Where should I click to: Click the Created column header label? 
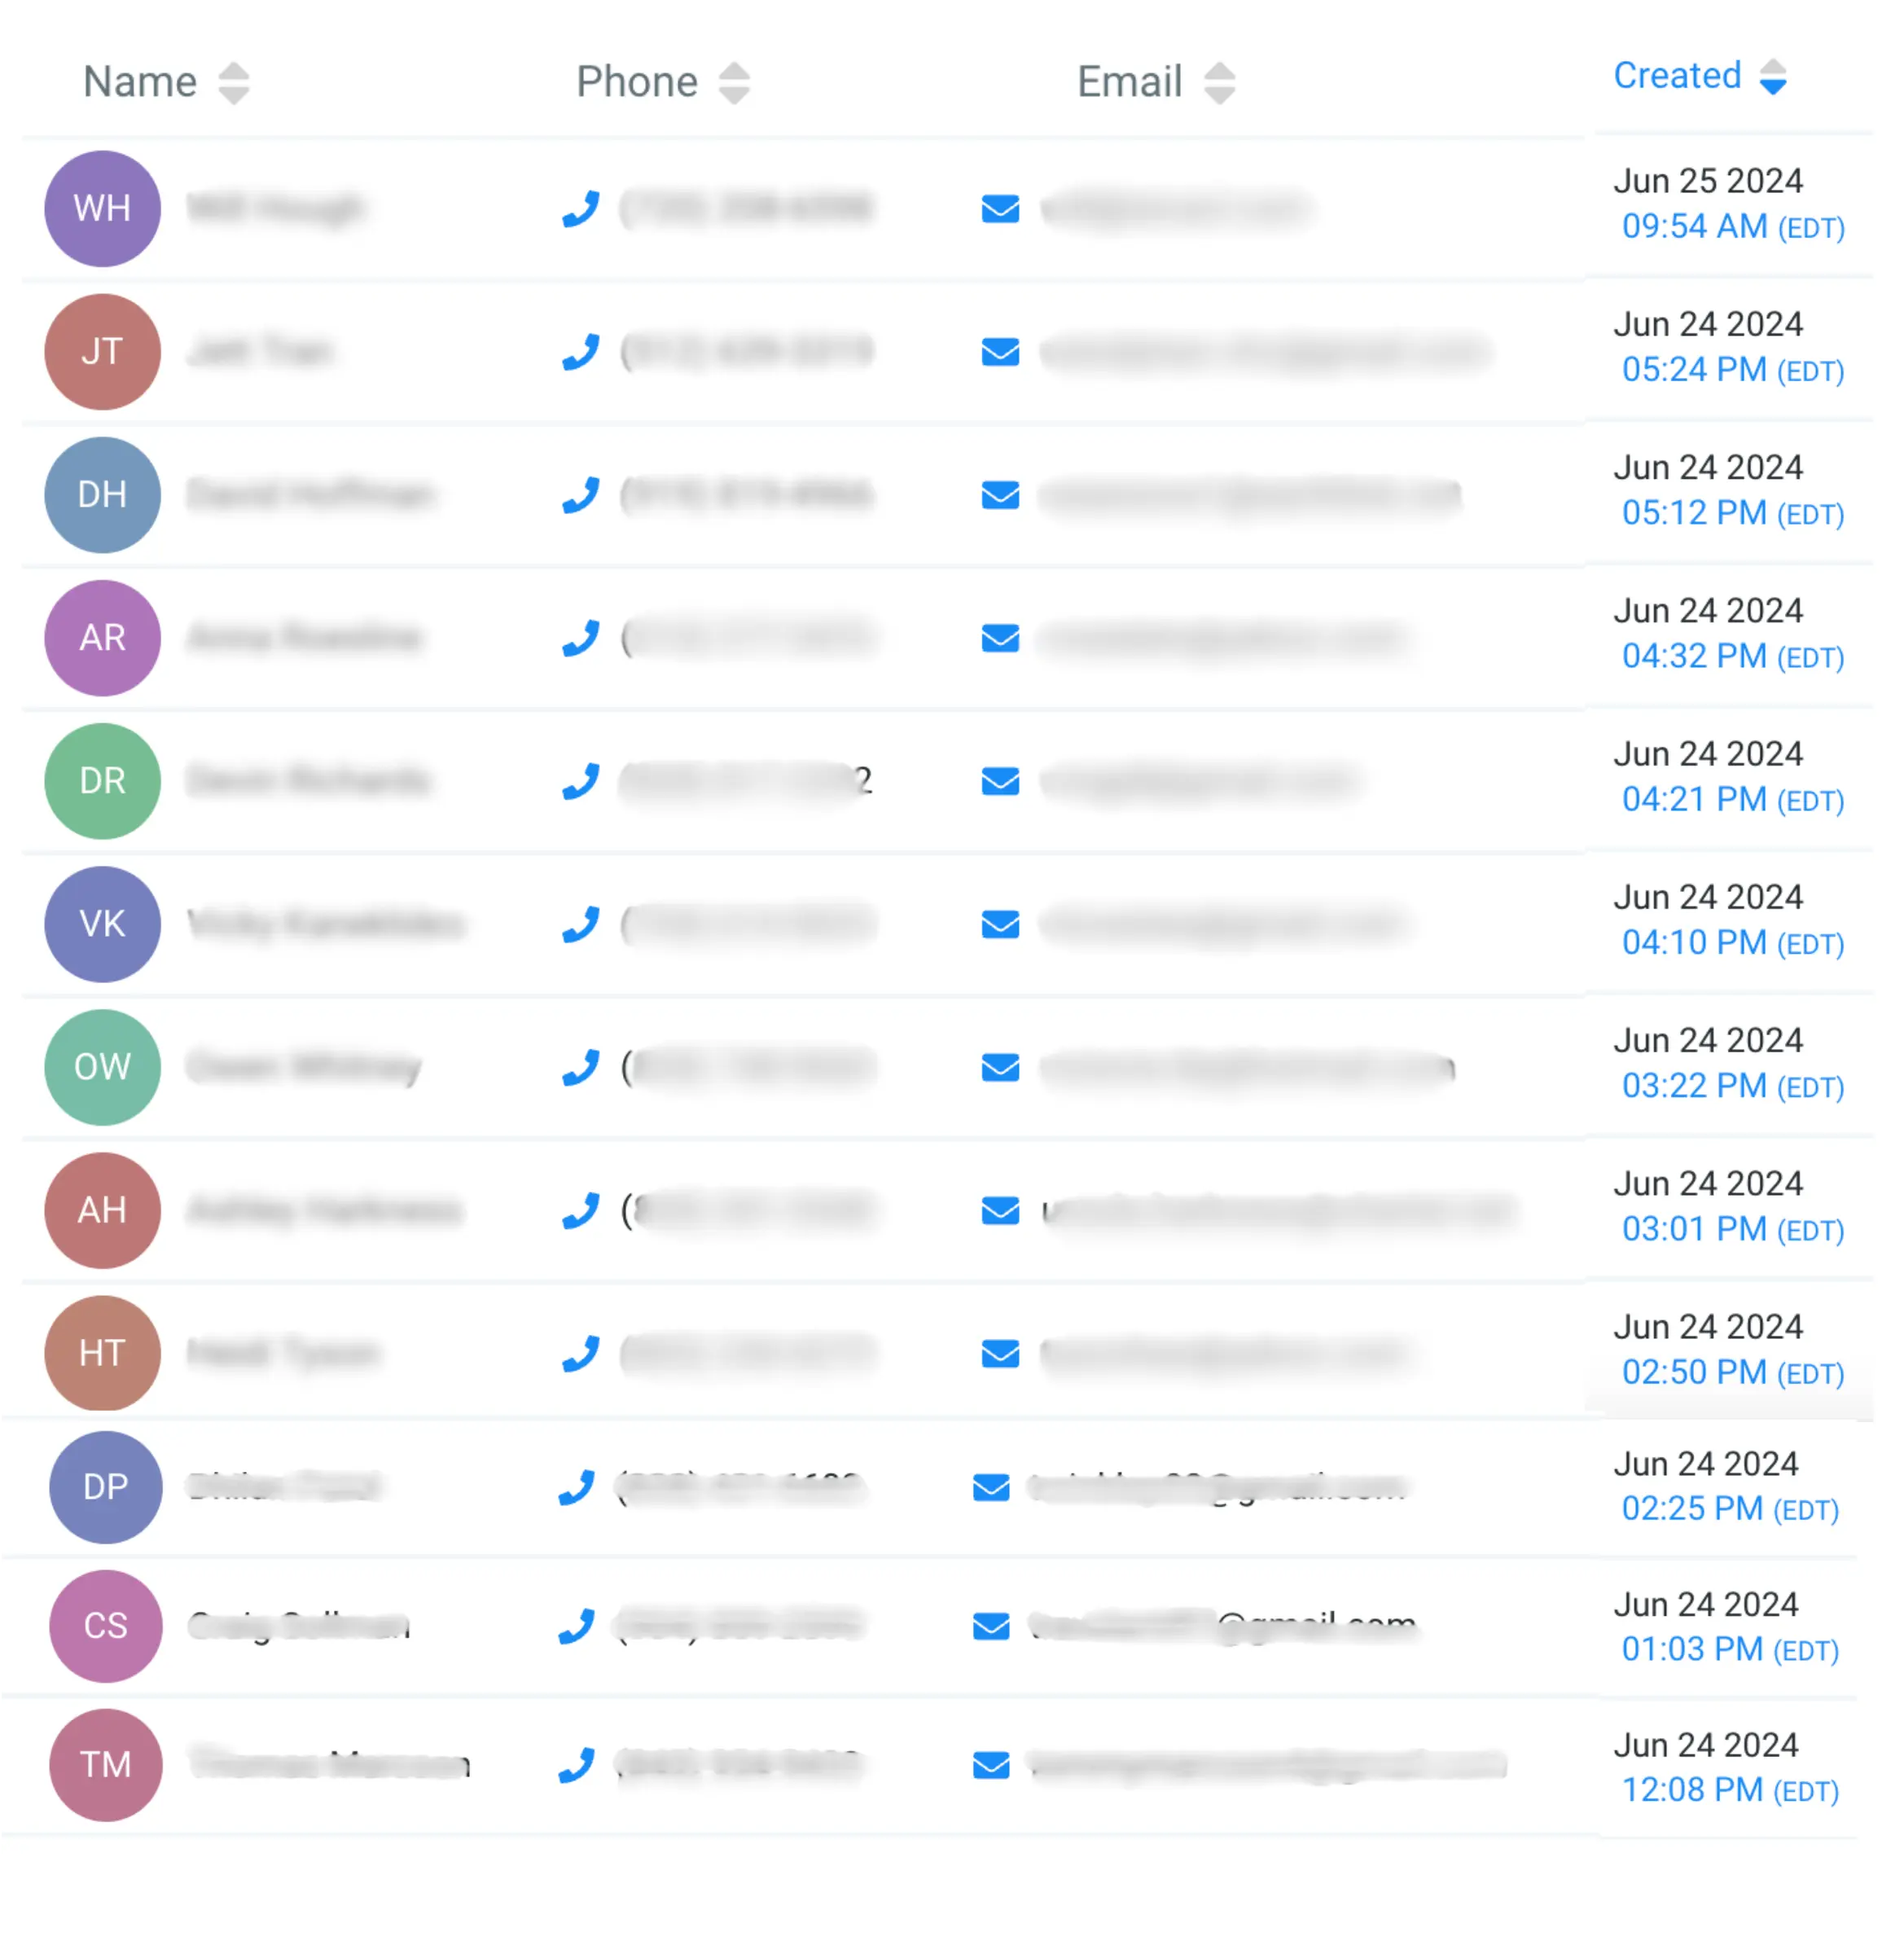pos(1677,76)
